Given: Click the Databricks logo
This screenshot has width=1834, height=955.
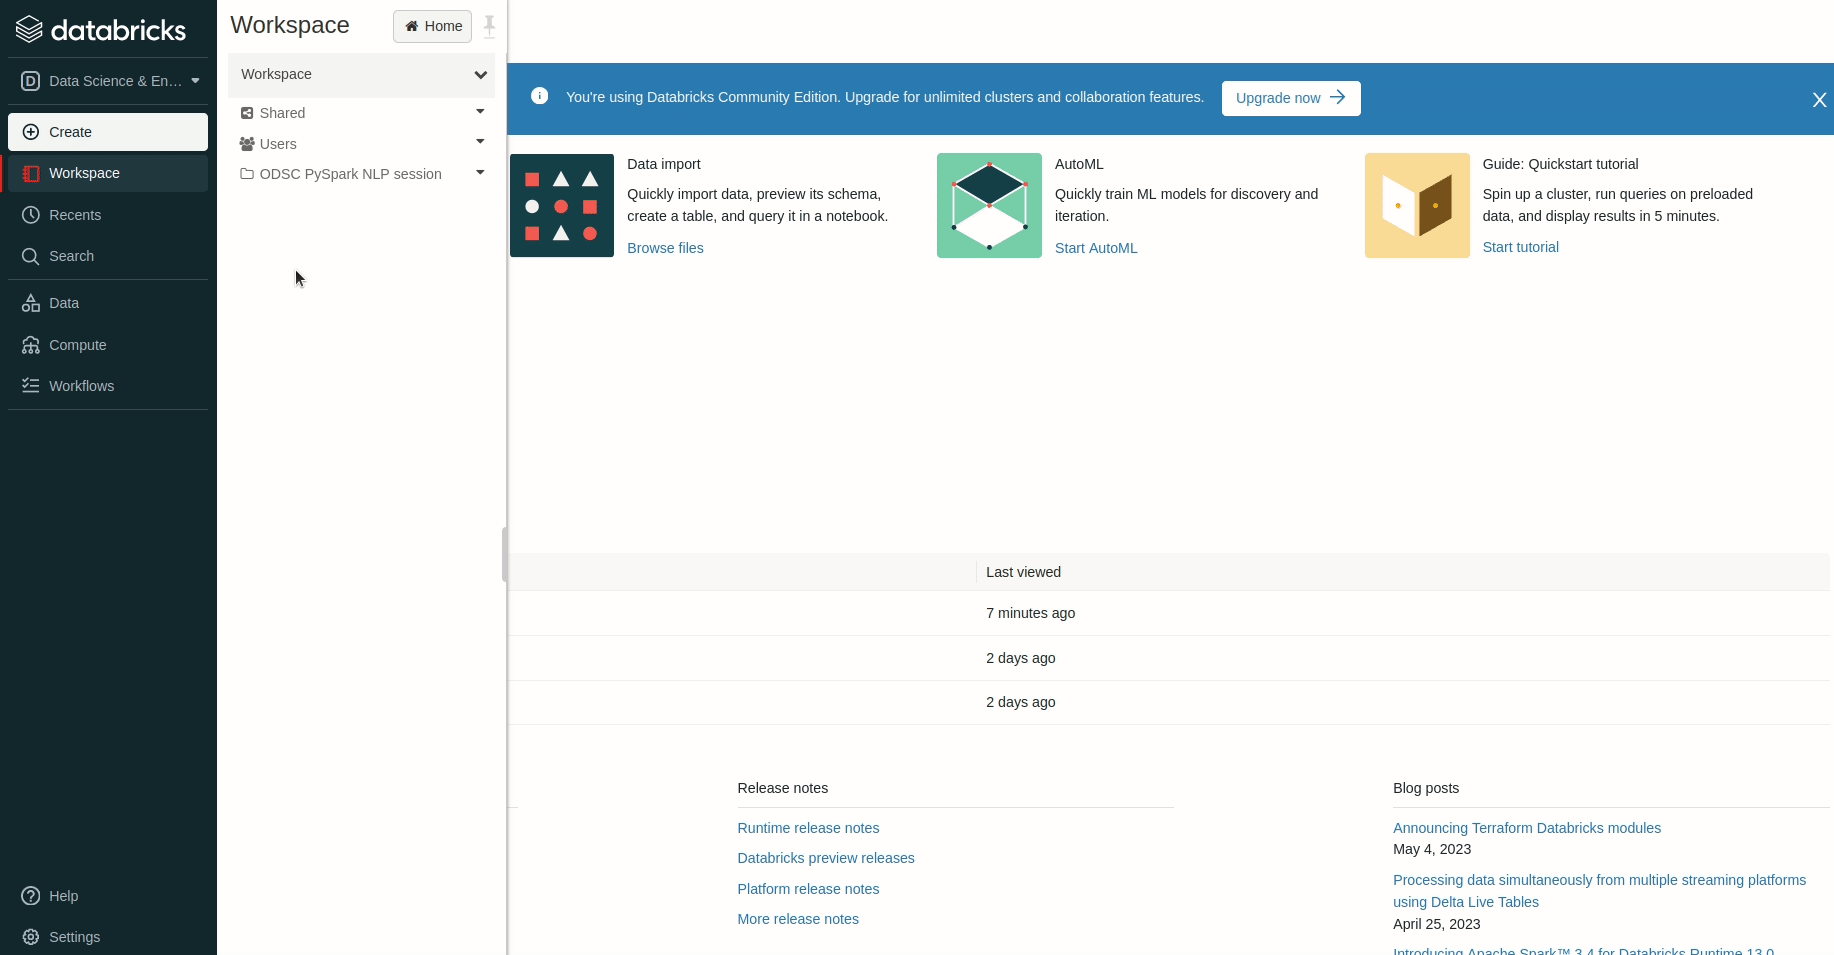Looking at the screenshot, I should (x=101, y=30).
